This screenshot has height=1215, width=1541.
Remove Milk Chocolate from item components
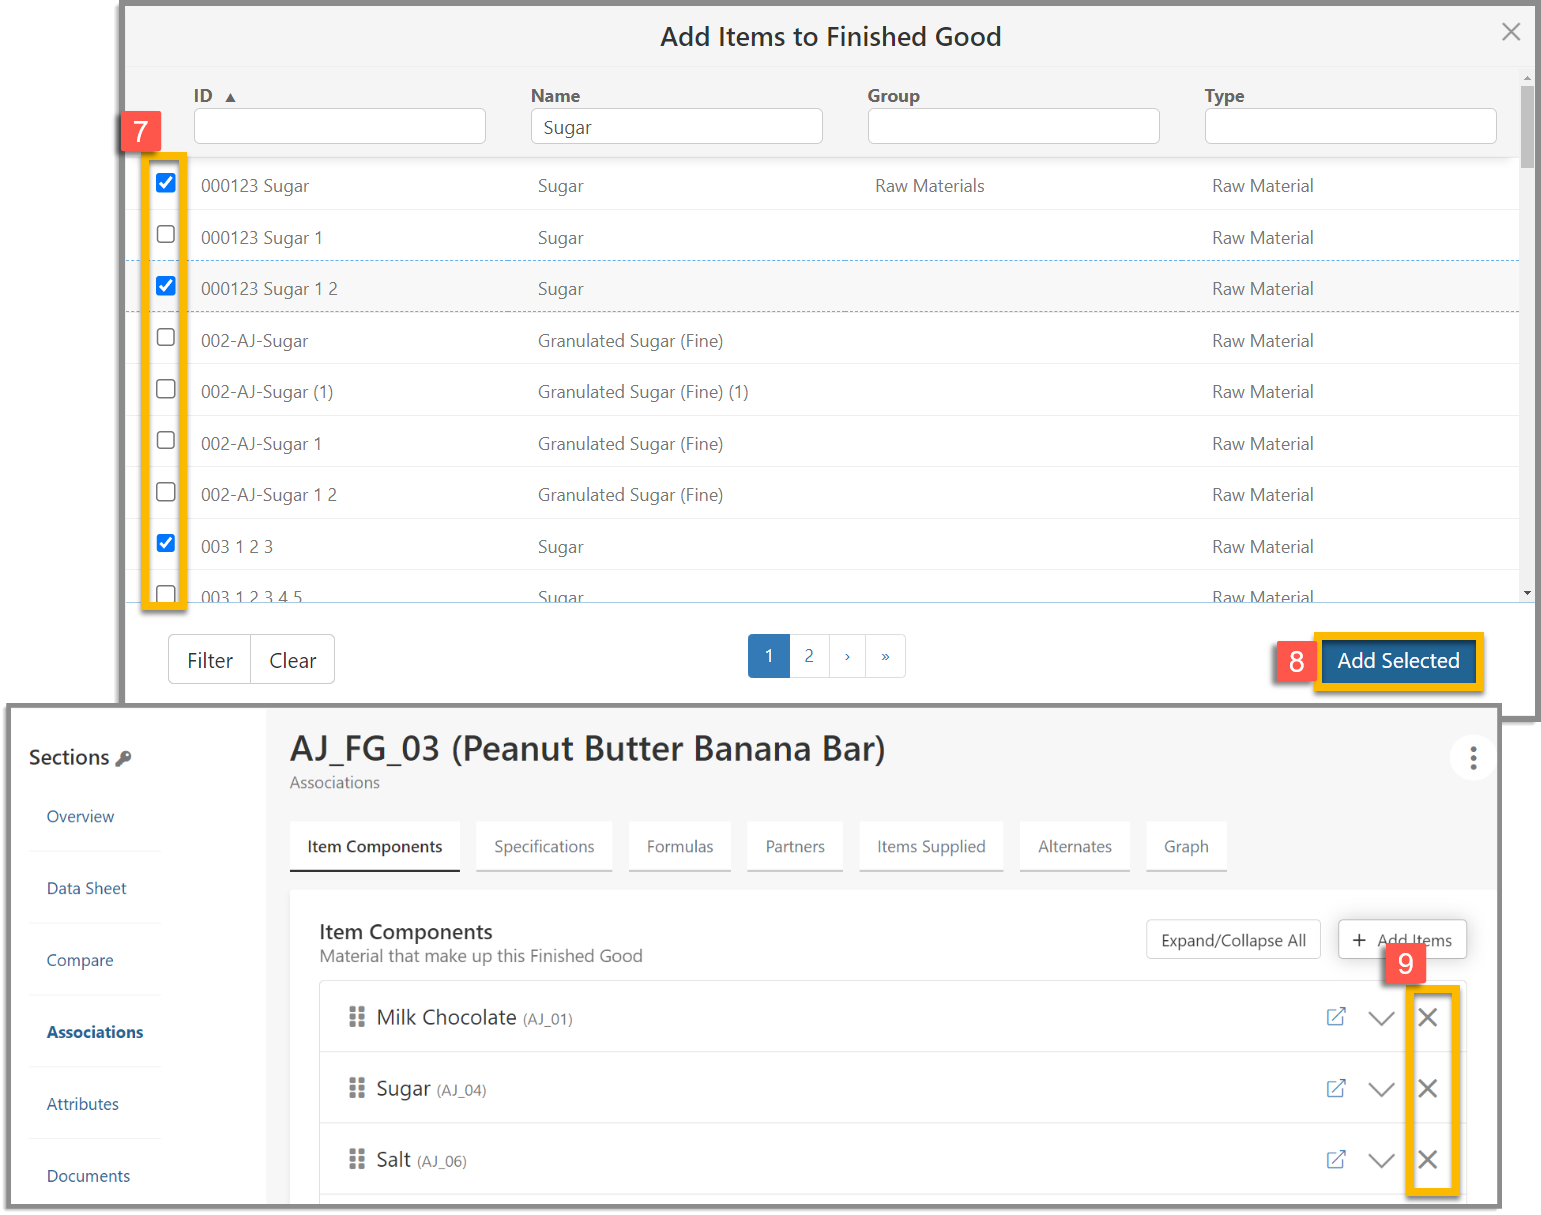pyautogui.click(x=1428, y=1017)
